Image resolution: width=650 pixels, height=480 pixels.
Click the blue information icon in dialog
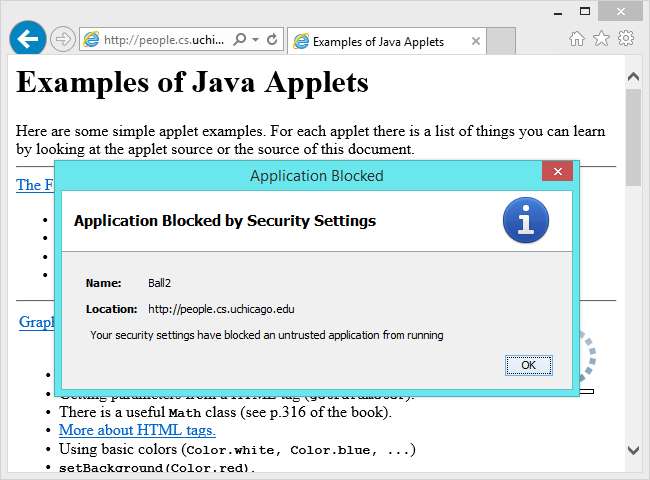tap(525, 219)
